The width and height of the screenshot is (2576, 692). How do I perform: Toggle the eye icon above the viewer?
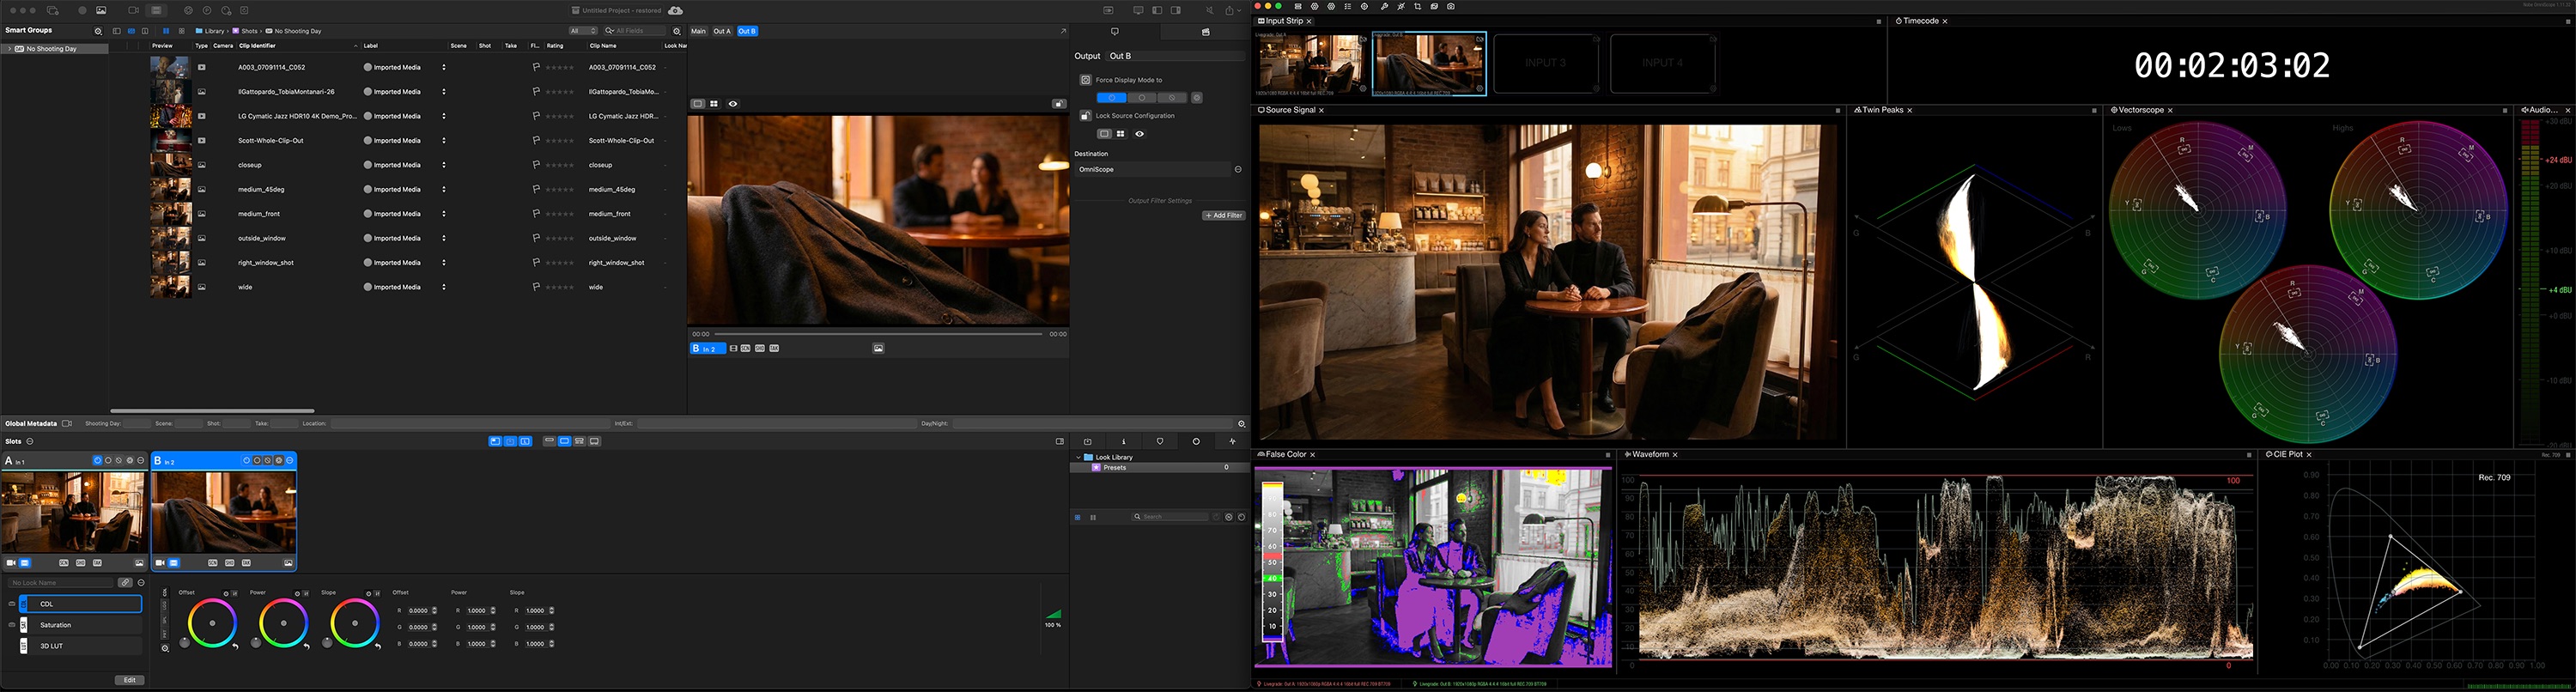coord(733,104)
